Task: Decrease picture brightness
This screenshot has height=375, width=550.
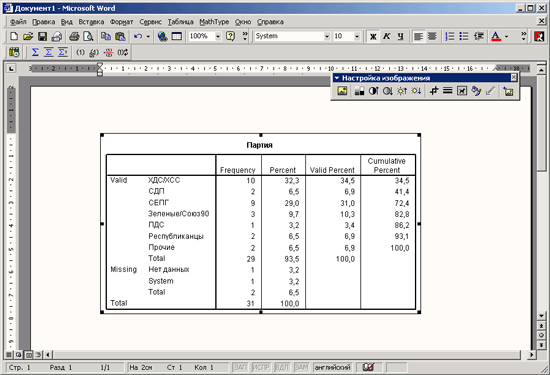Action: click(x=416, y=91)
